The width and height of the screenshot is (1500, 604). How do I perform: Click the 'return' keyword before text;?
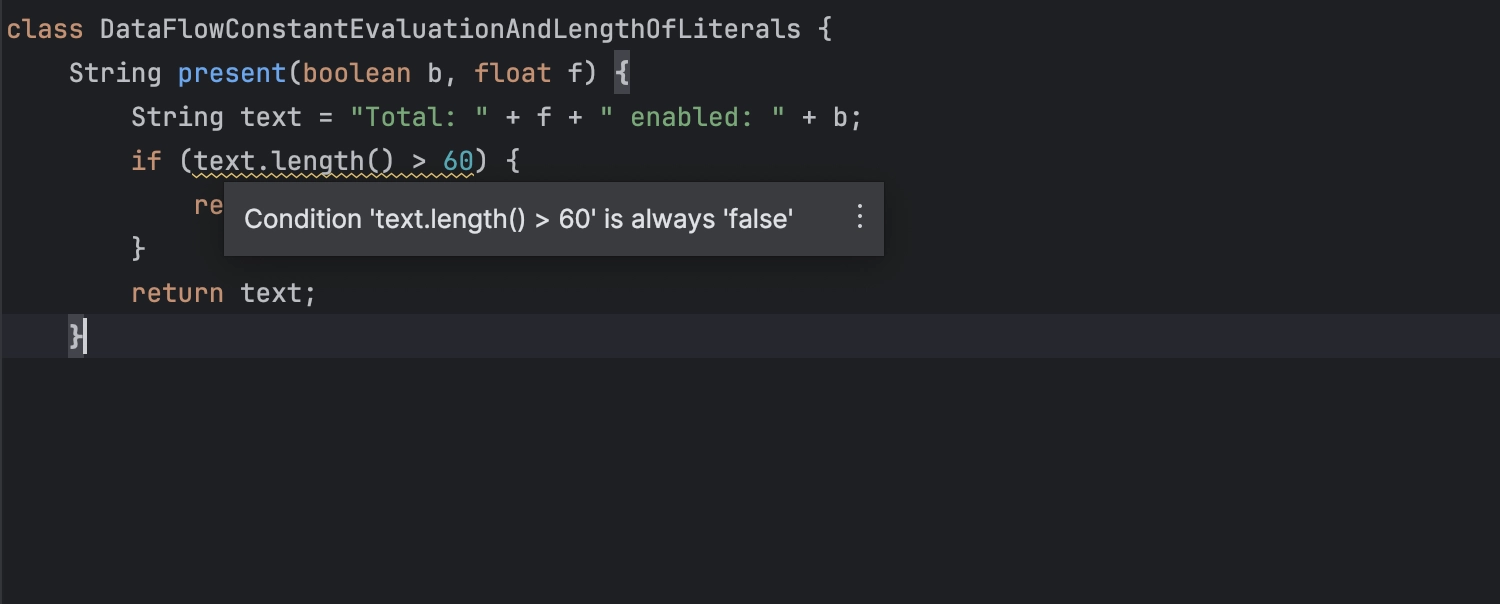tap(177, 293)
